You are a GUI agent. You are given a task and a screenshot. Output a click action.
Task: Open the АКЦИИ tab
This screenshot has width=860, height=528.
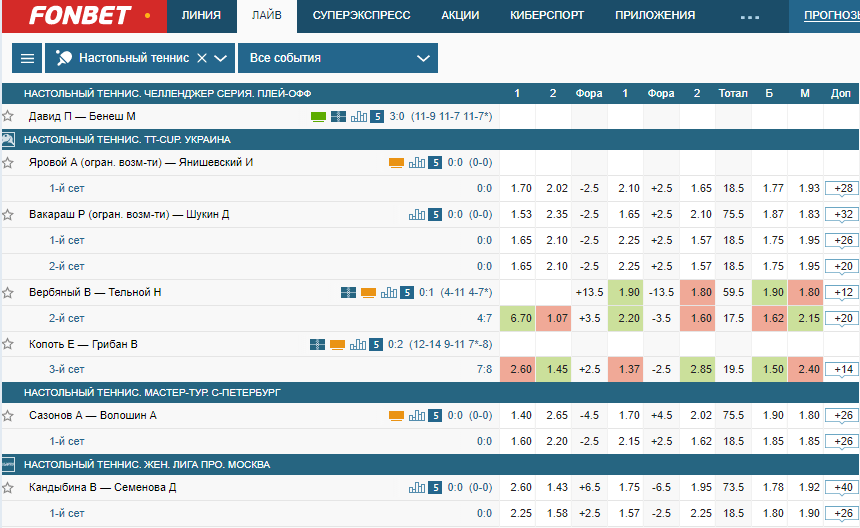(460, 15)
